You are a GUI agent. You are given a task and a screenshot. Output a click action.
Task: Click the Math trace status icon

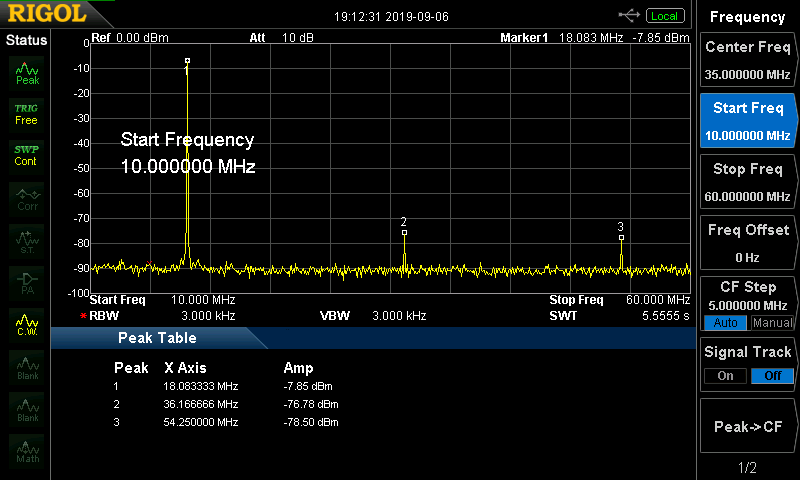[27, 449]
